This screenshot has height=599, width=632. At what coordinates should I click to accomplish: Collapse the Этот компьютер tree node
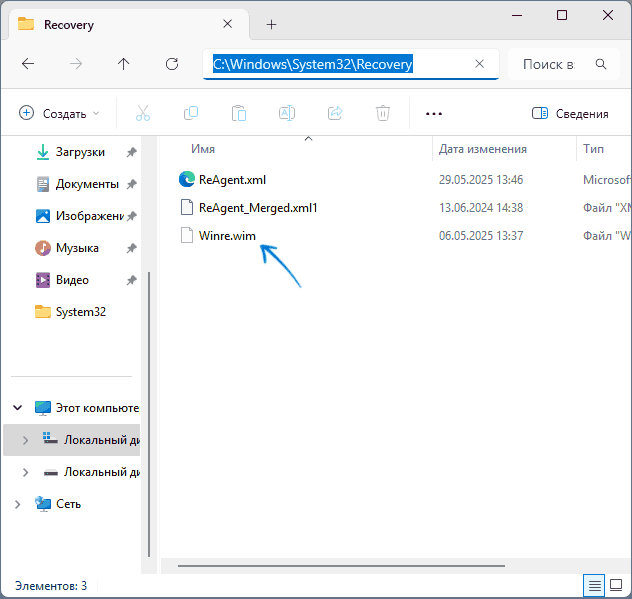[17, 408]
